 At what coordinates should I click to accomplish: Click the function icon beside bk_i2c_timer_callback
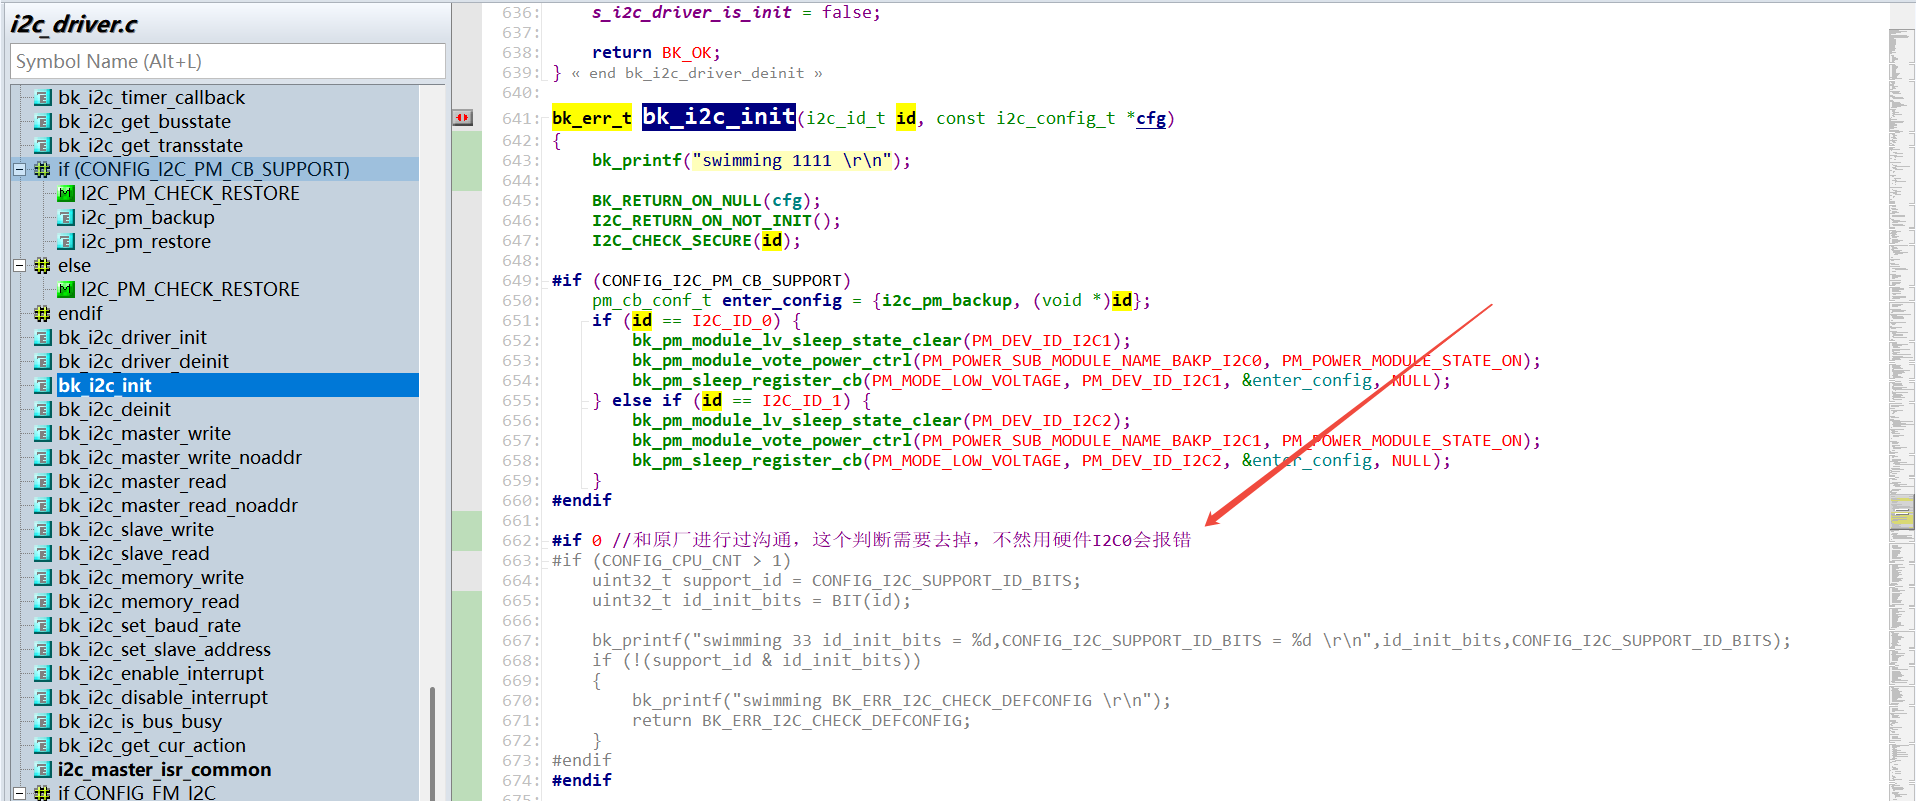point(43,98)
